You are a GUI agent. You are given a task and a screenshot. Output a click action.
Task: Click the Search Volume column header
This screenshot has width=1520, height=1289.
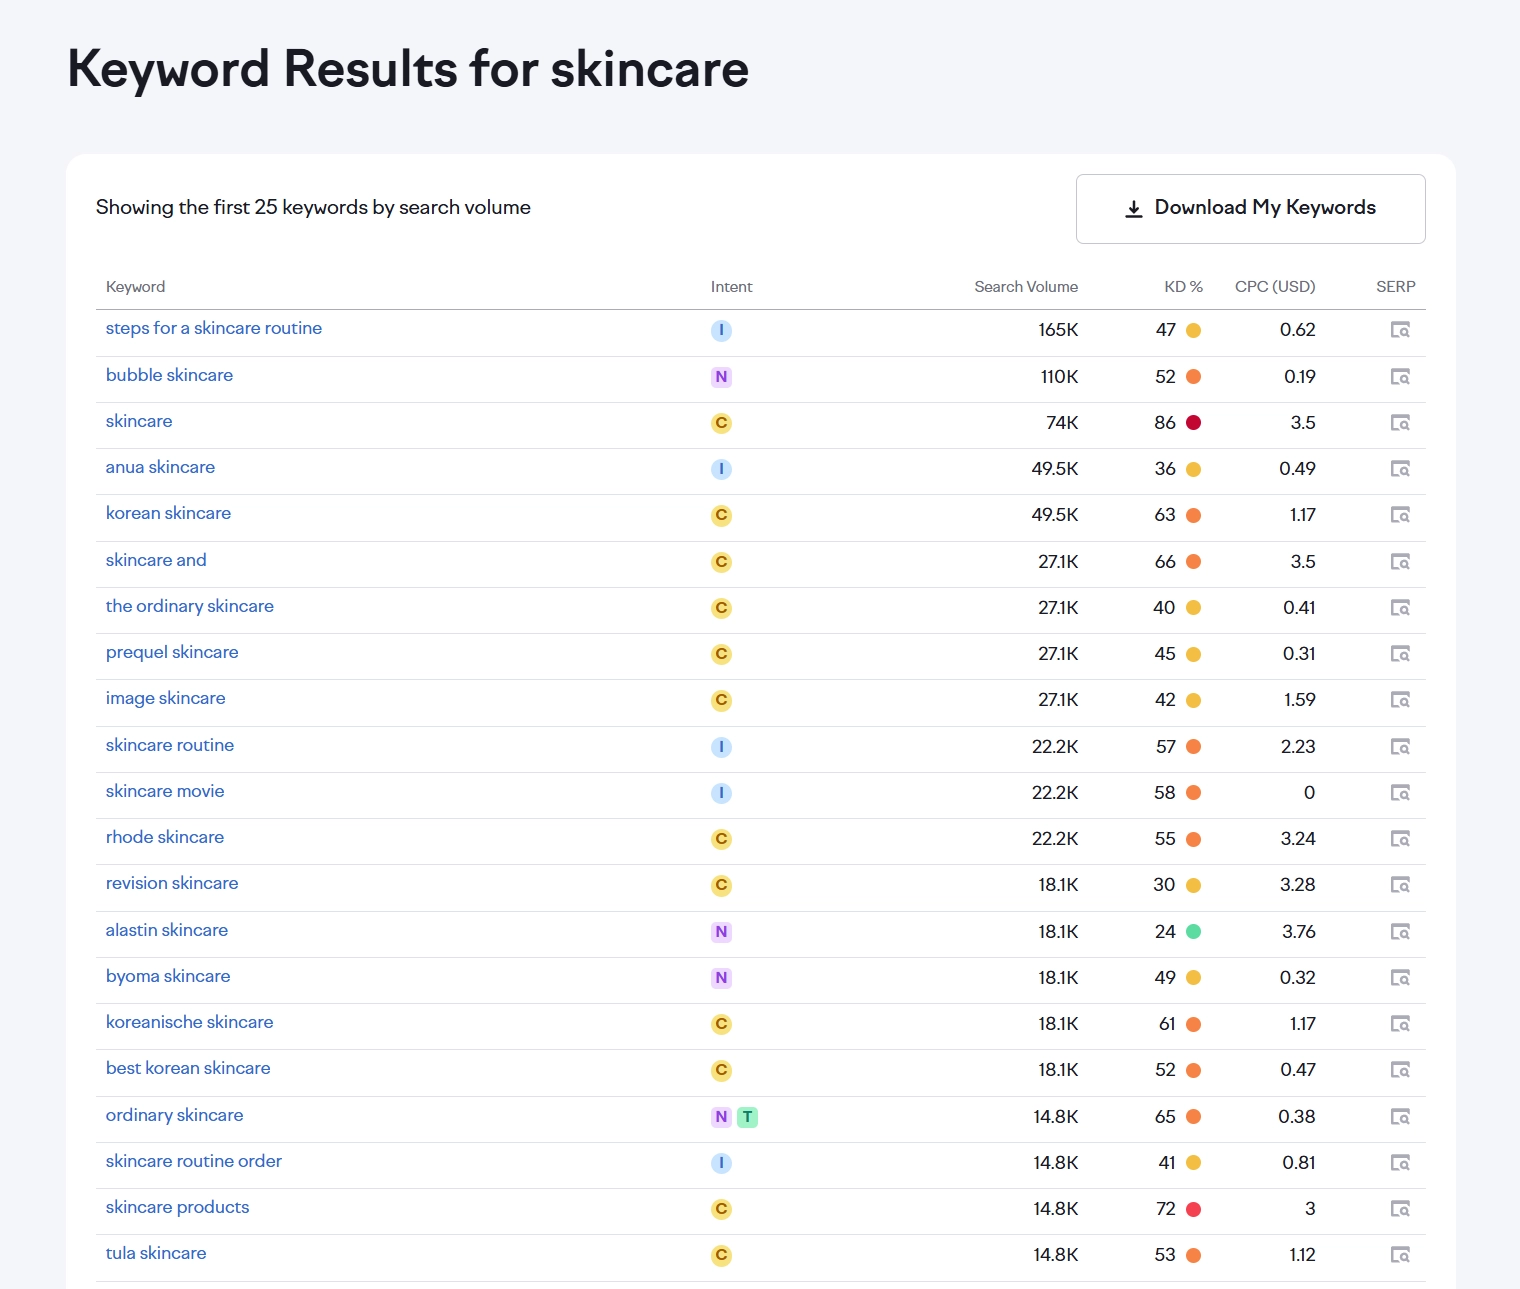(x=1025, y=287)
